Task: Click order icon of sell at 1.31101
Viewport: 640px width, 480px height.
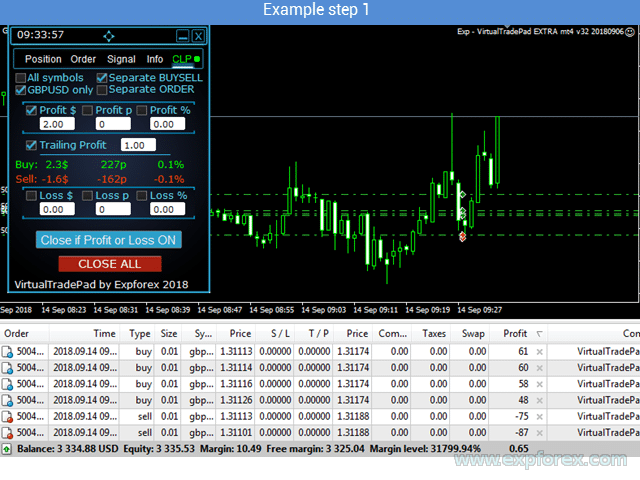Action: click(7, 433)
